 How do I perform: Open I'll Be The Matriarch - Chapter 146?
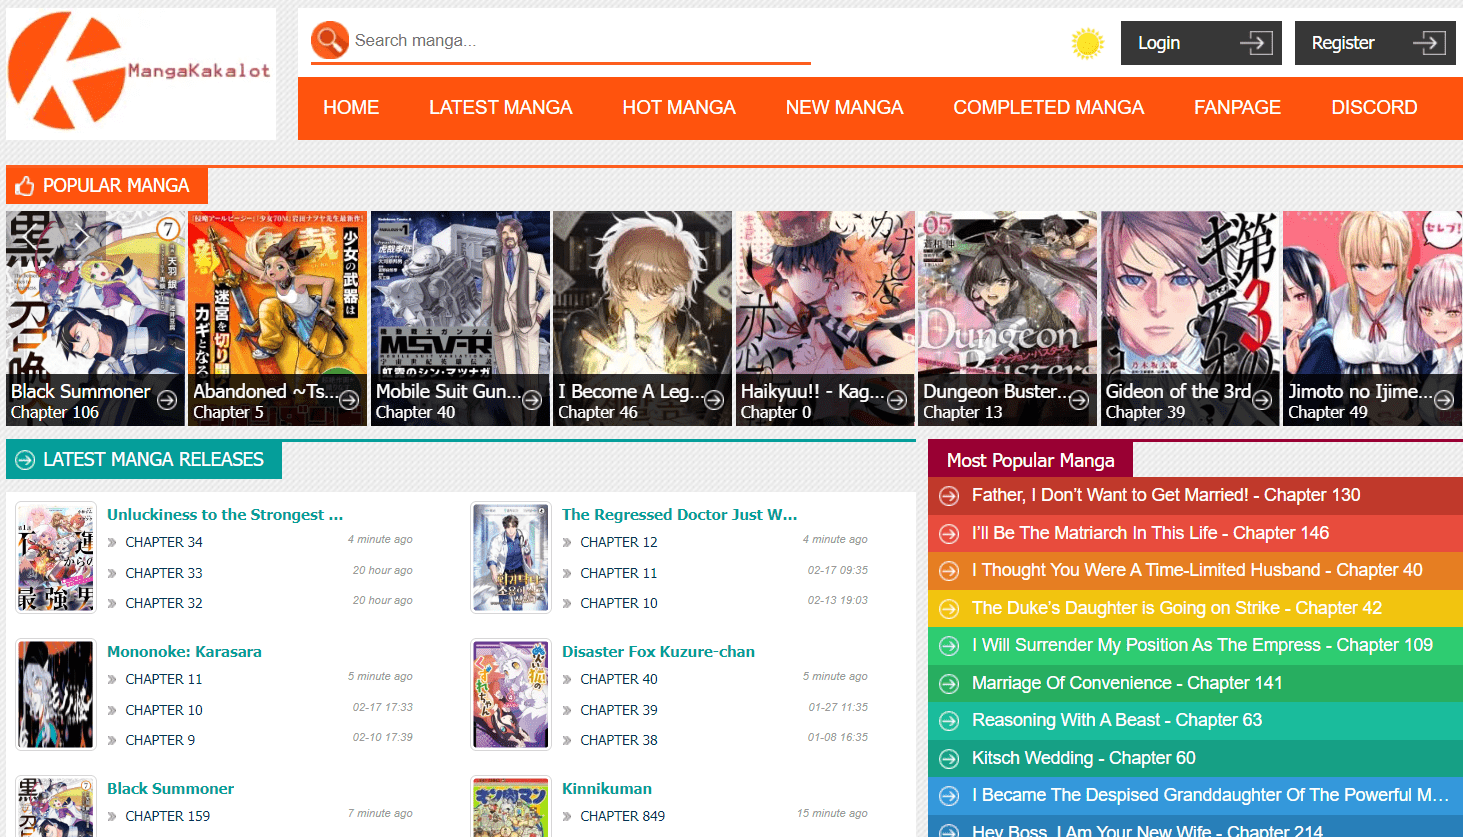(x=1150, y=533)
